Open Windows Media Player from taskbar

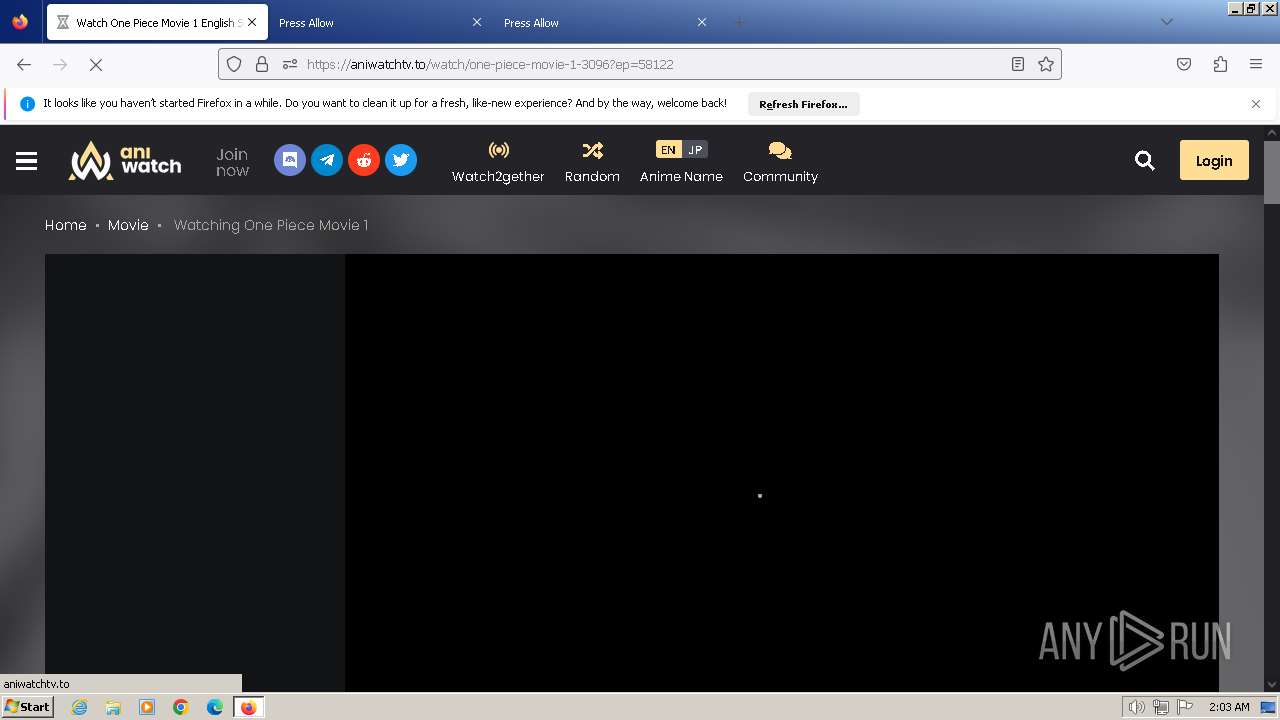(x=147, y=707)
